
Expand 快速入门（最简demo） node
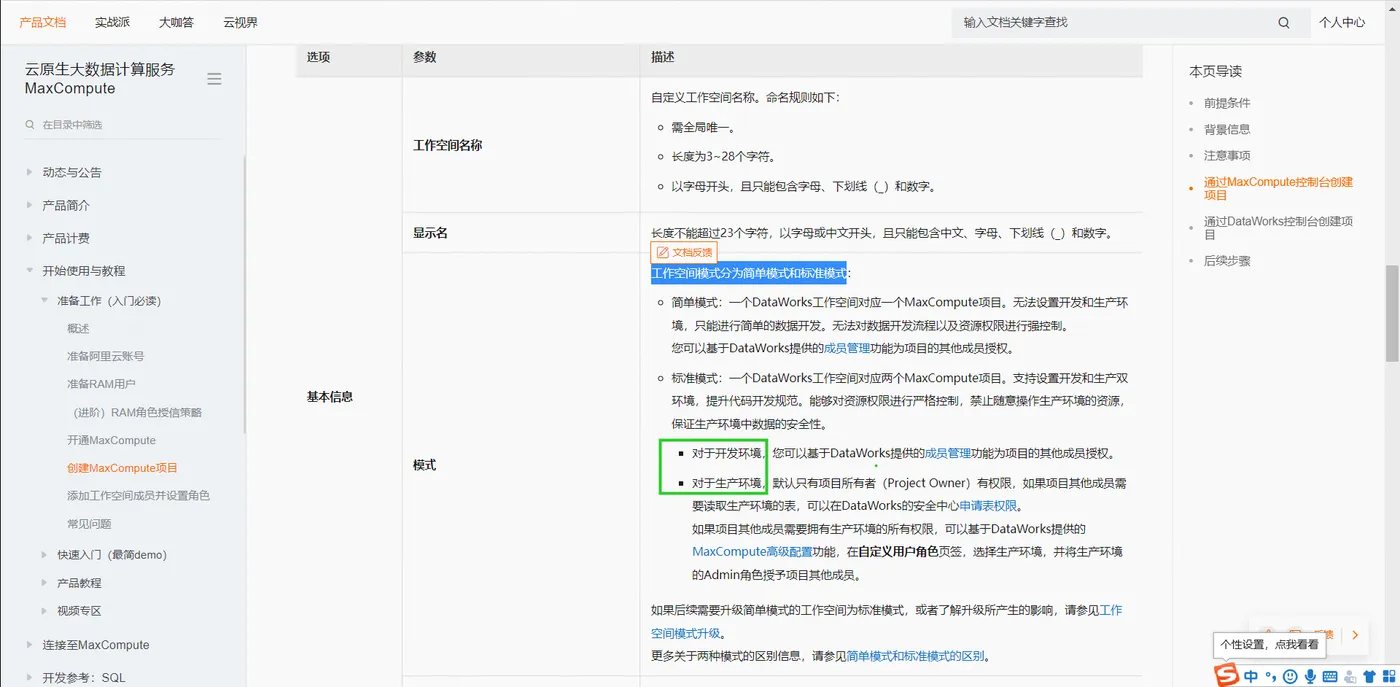(45, 554)
